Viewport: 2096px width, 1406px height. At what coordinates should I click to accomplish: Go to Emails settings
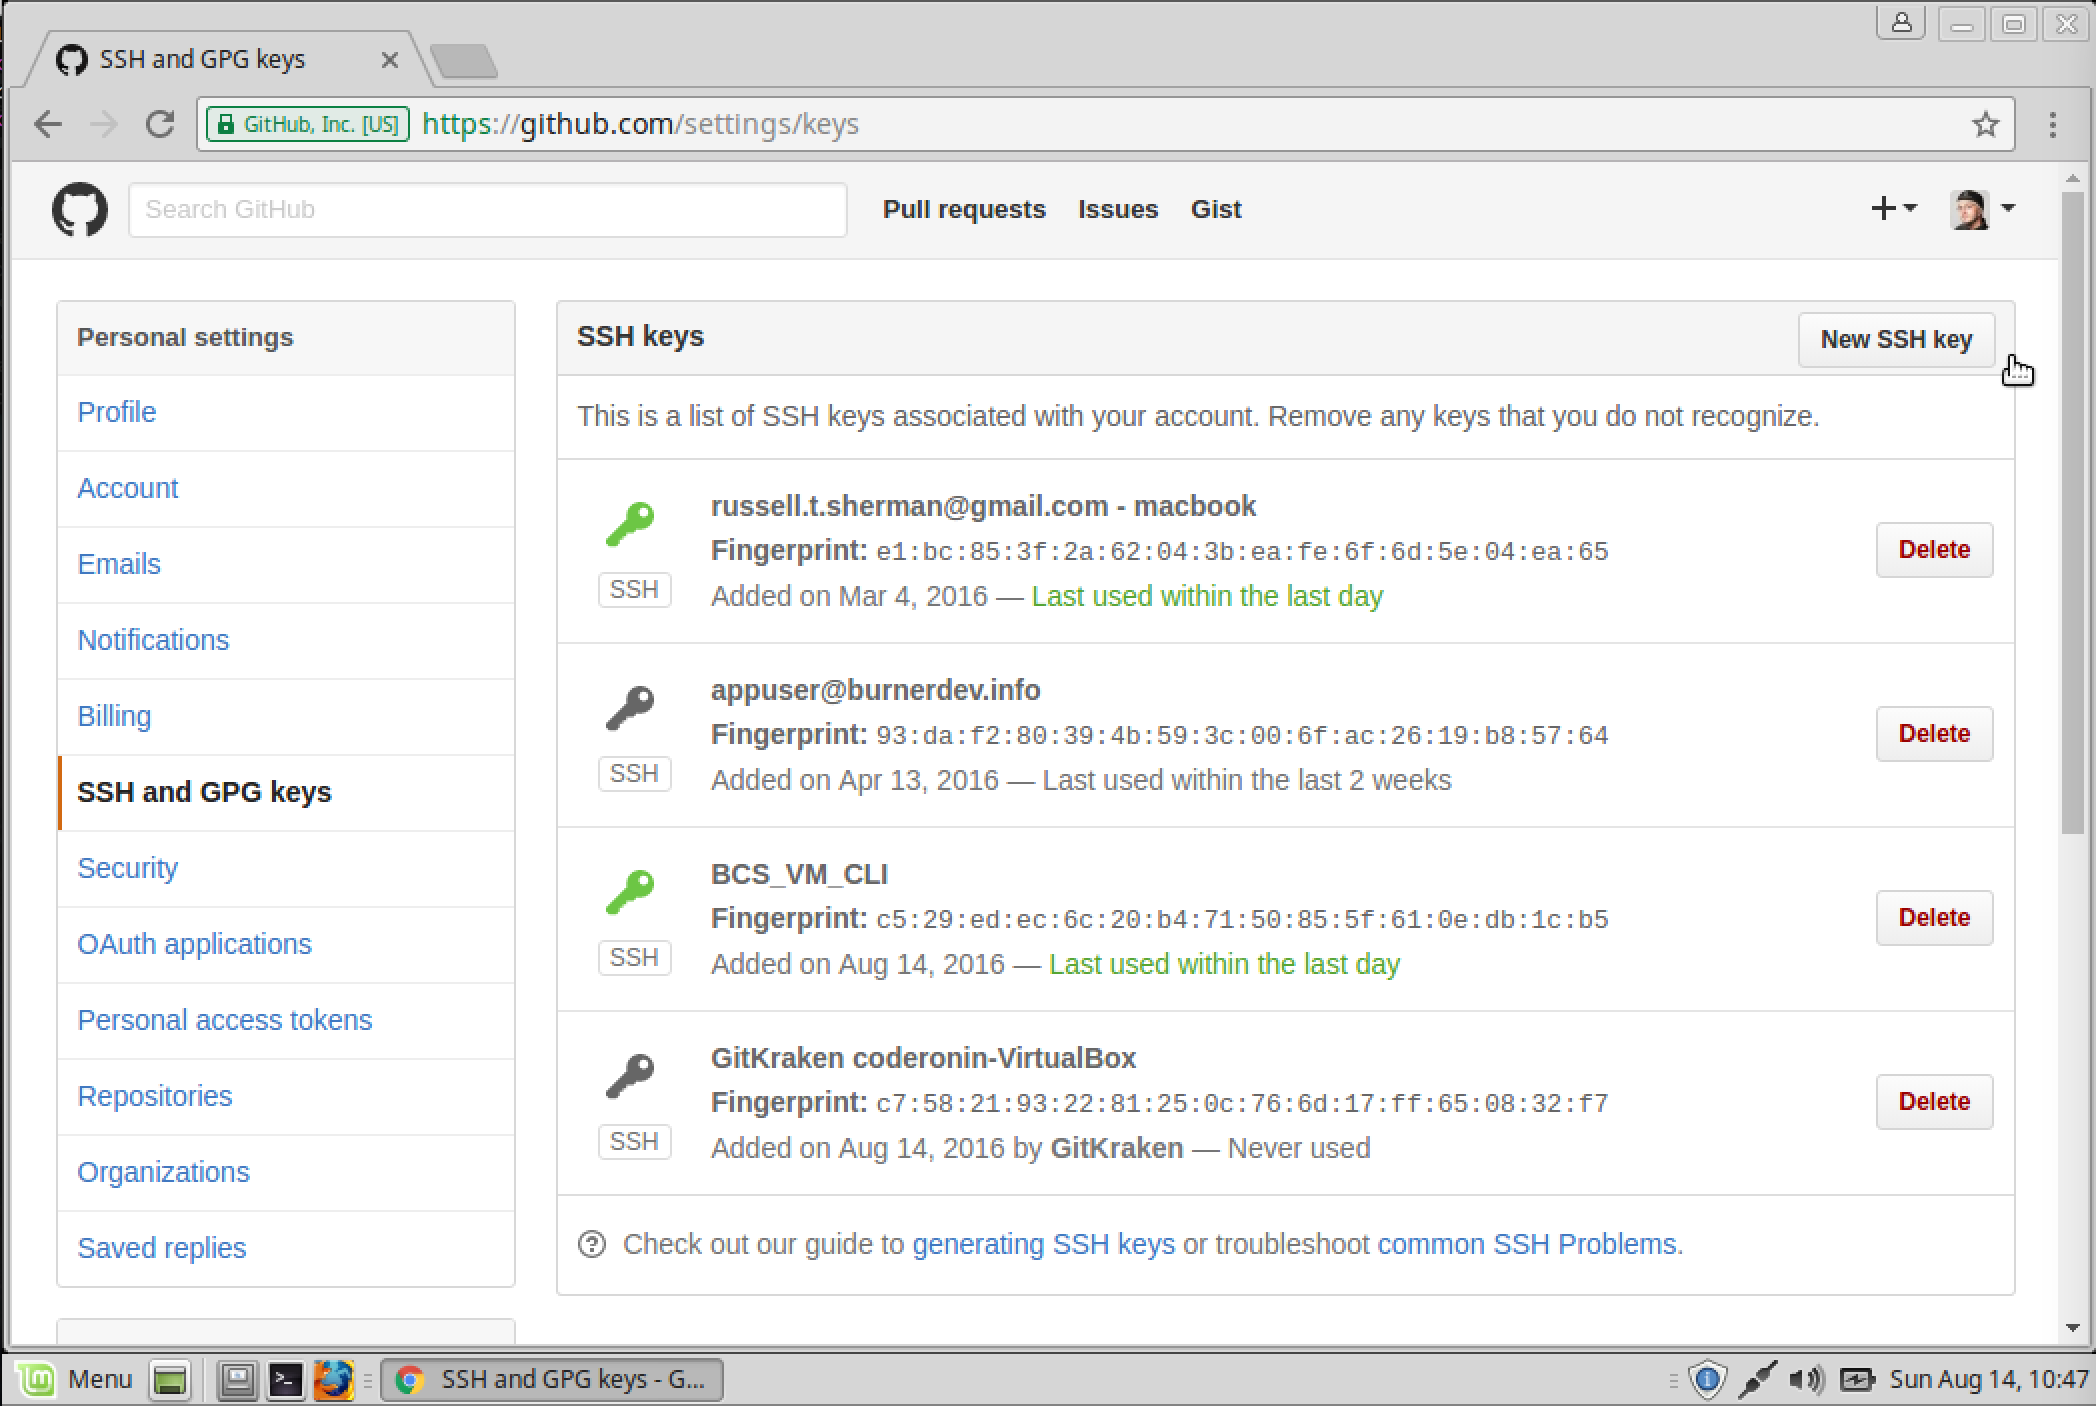coord(286,564)
